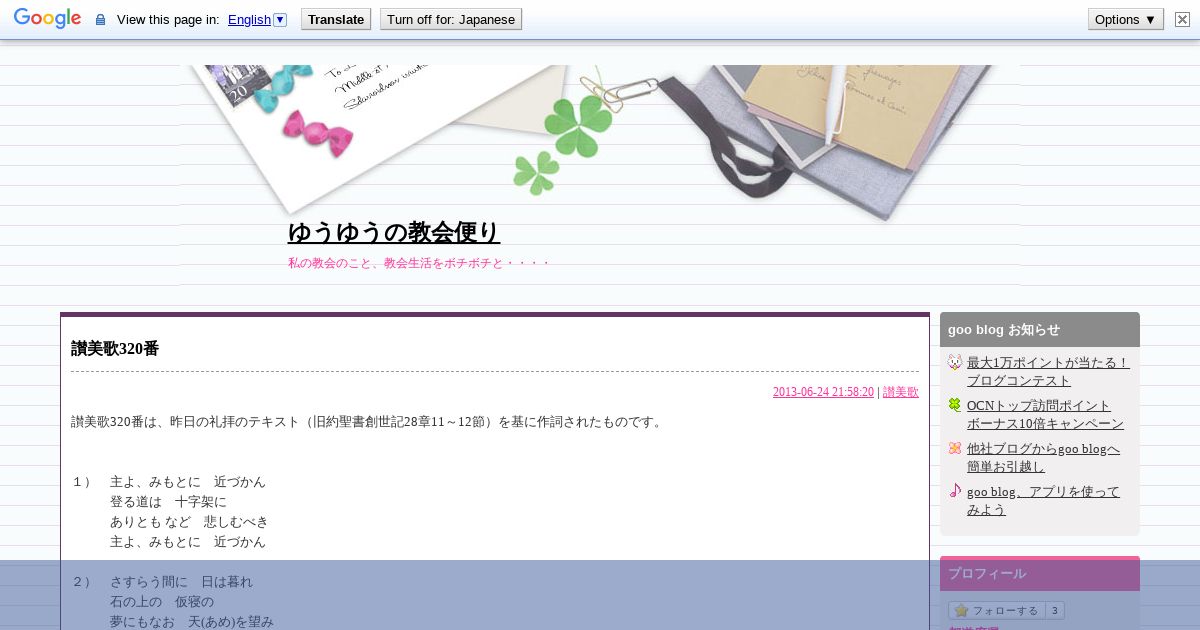The image size is (1200, 630).
Task: Open the blog title ゆうゆうの教会便り
Action: point(393,232)
